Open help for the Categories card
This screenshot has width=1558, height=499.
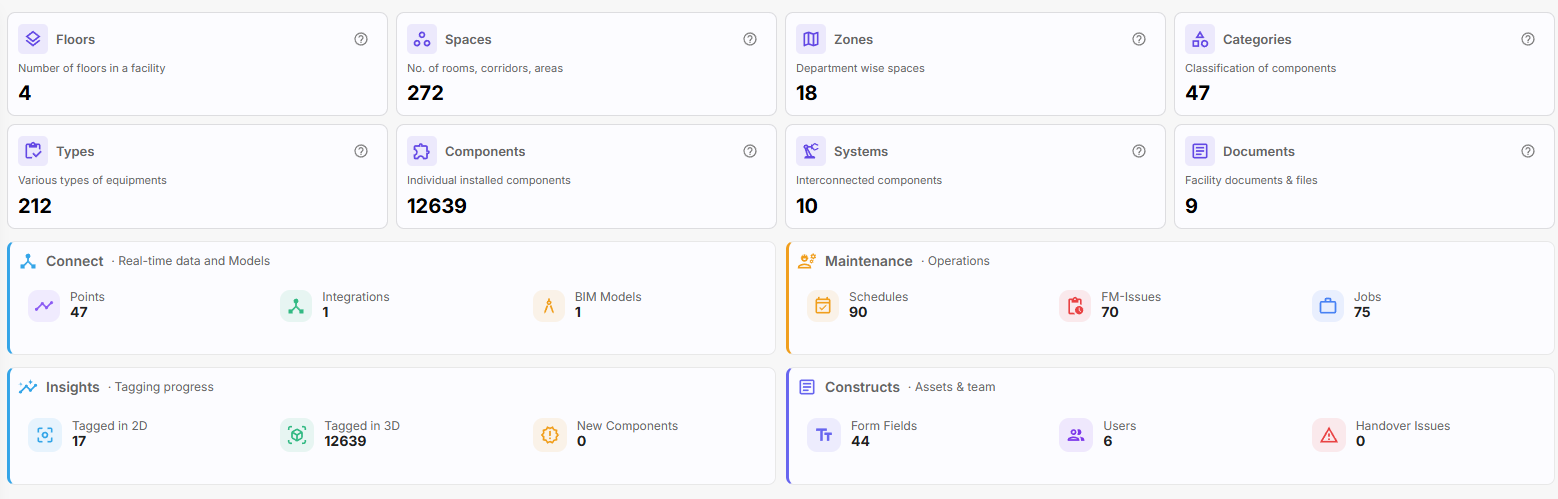pyautogui.click(x=1528, y=39)
